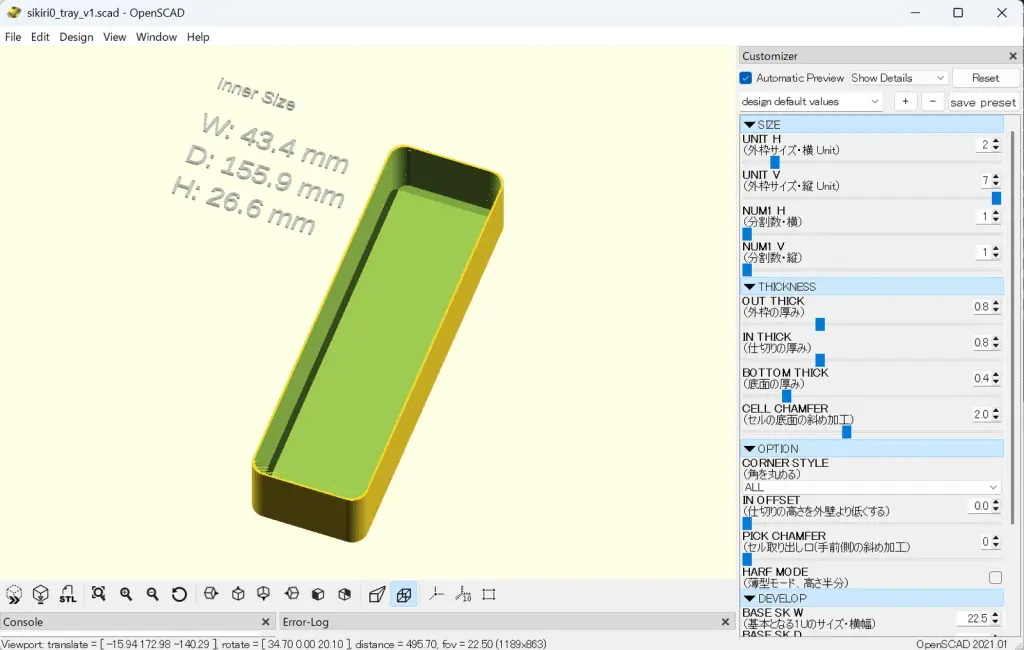Export the model as STL

coord(67,594)
